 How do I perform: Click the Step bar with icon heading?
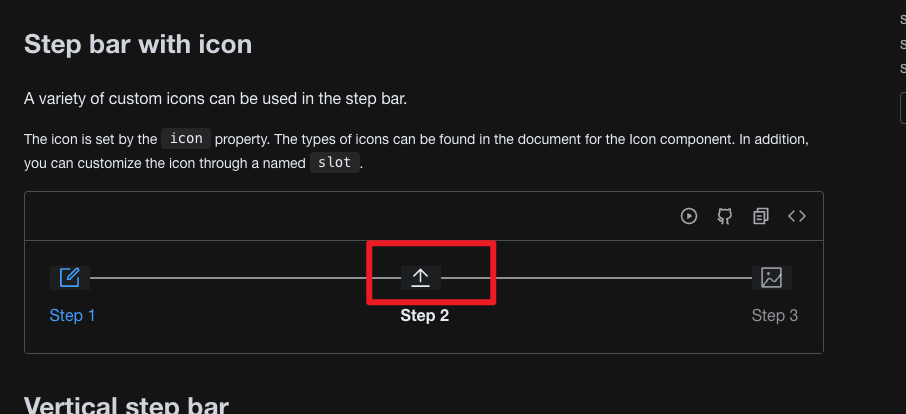click(138, 44)
